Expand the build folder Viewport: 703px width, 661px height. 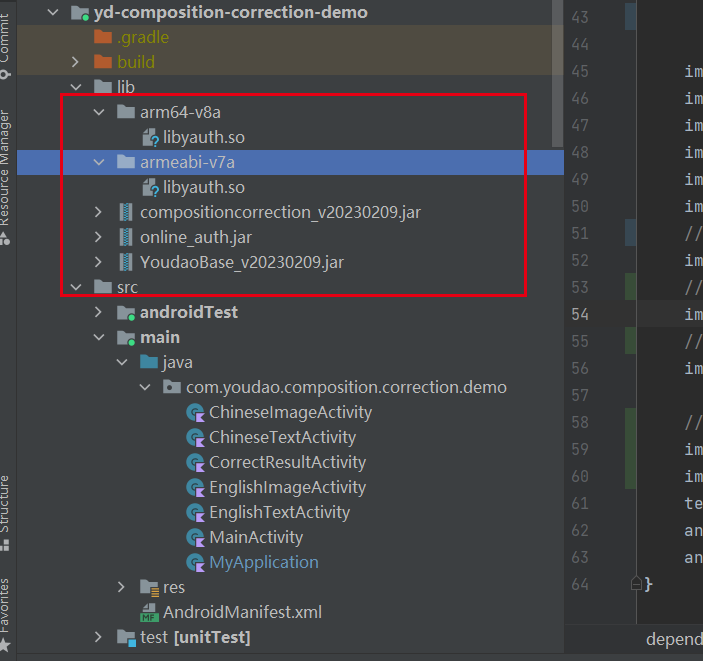coord(75,62)
